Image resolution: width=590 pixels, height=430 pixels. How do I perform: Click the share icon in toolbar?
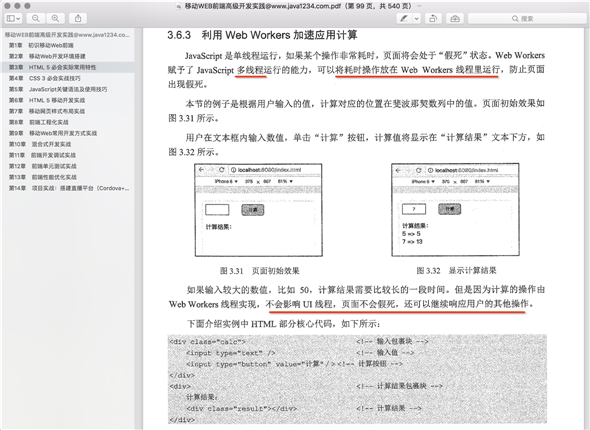[x=78, y=18]
